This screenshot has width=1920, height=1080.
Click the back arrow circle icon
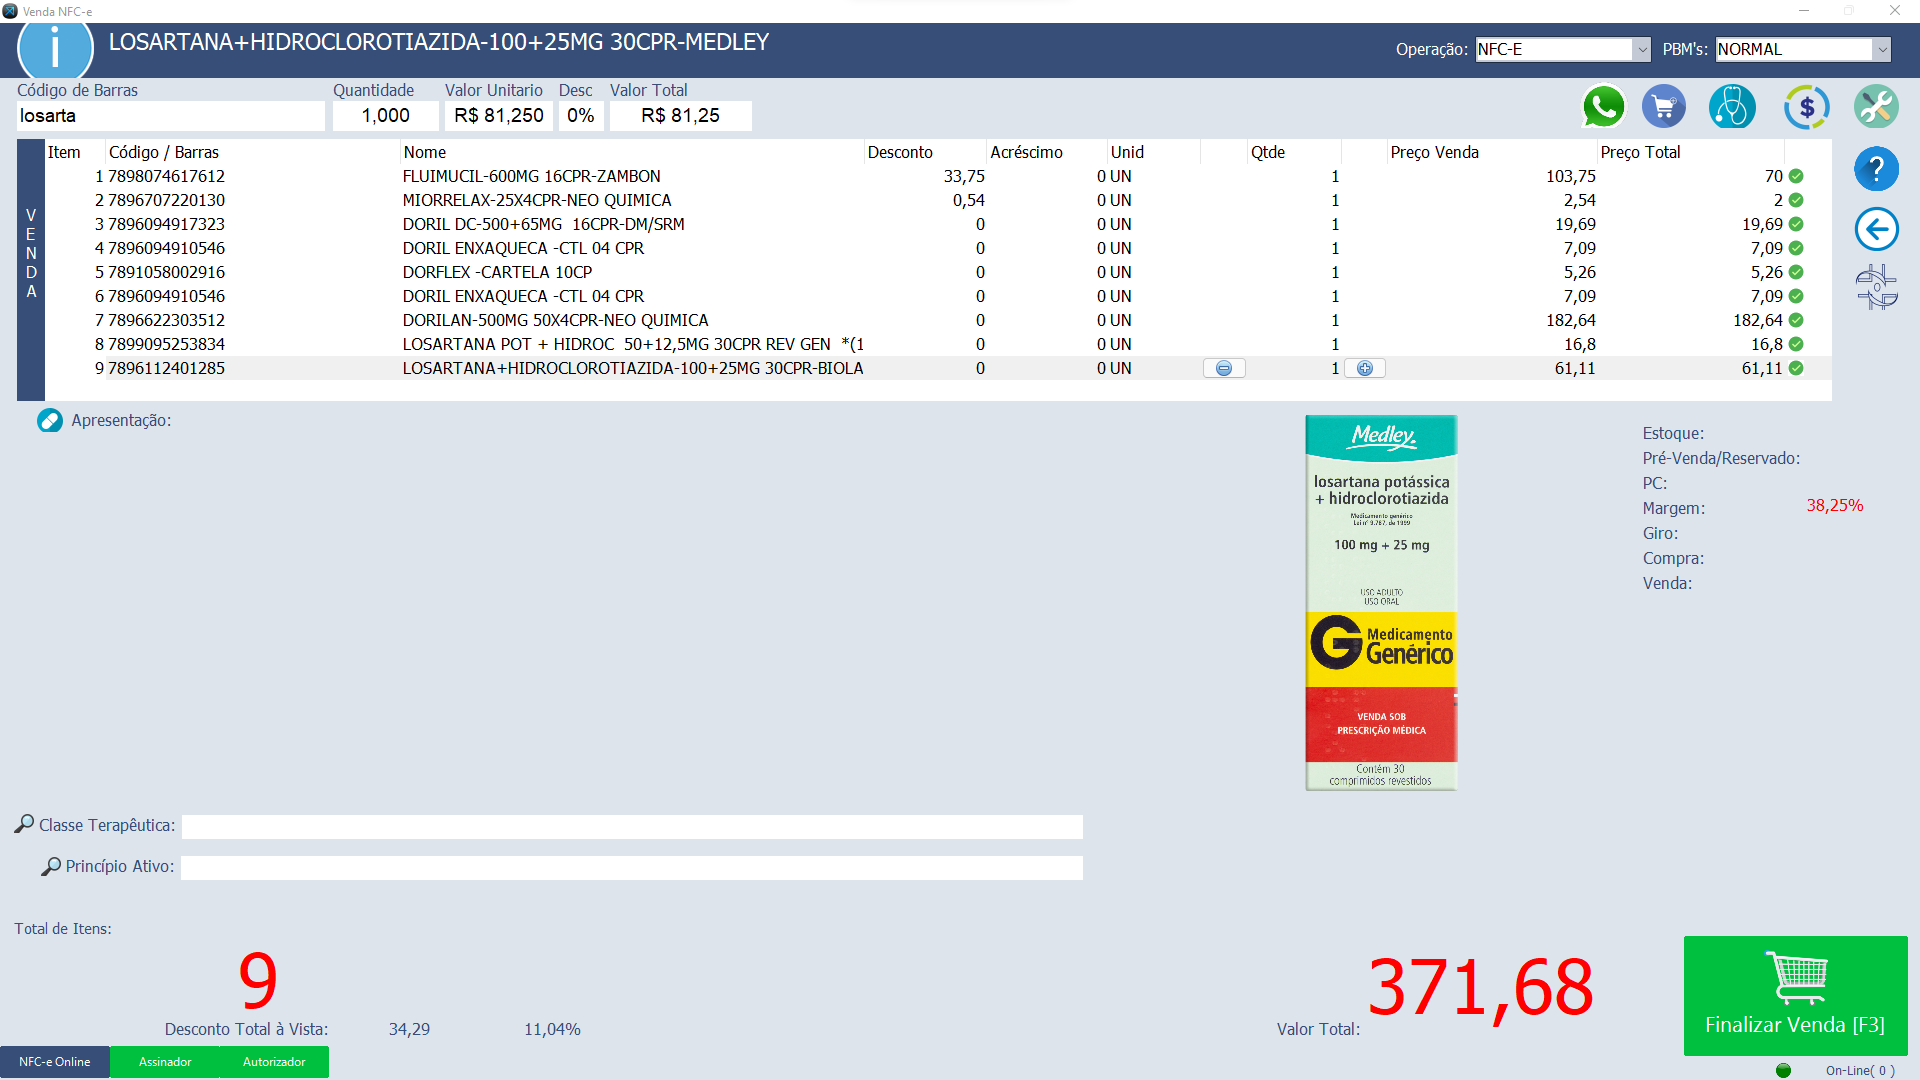pyautogui.click(x=1876, y=229)
